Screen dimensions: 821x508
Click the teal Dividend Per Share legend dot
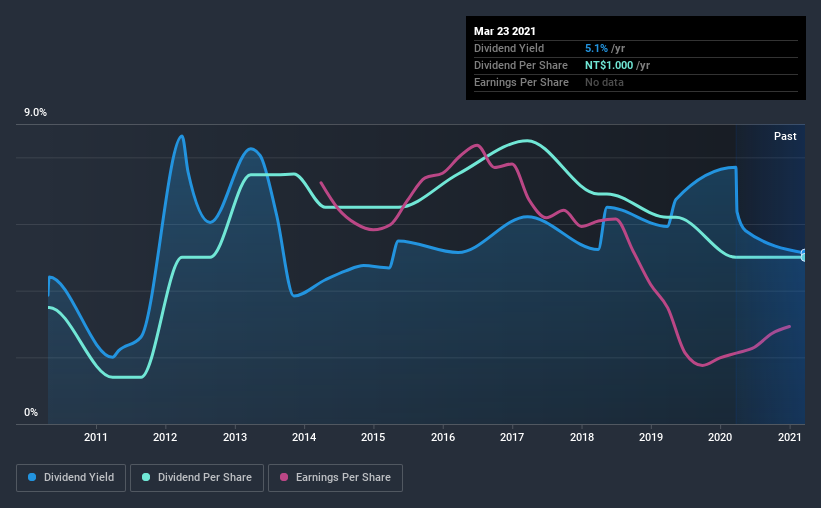tap(153, 478)
